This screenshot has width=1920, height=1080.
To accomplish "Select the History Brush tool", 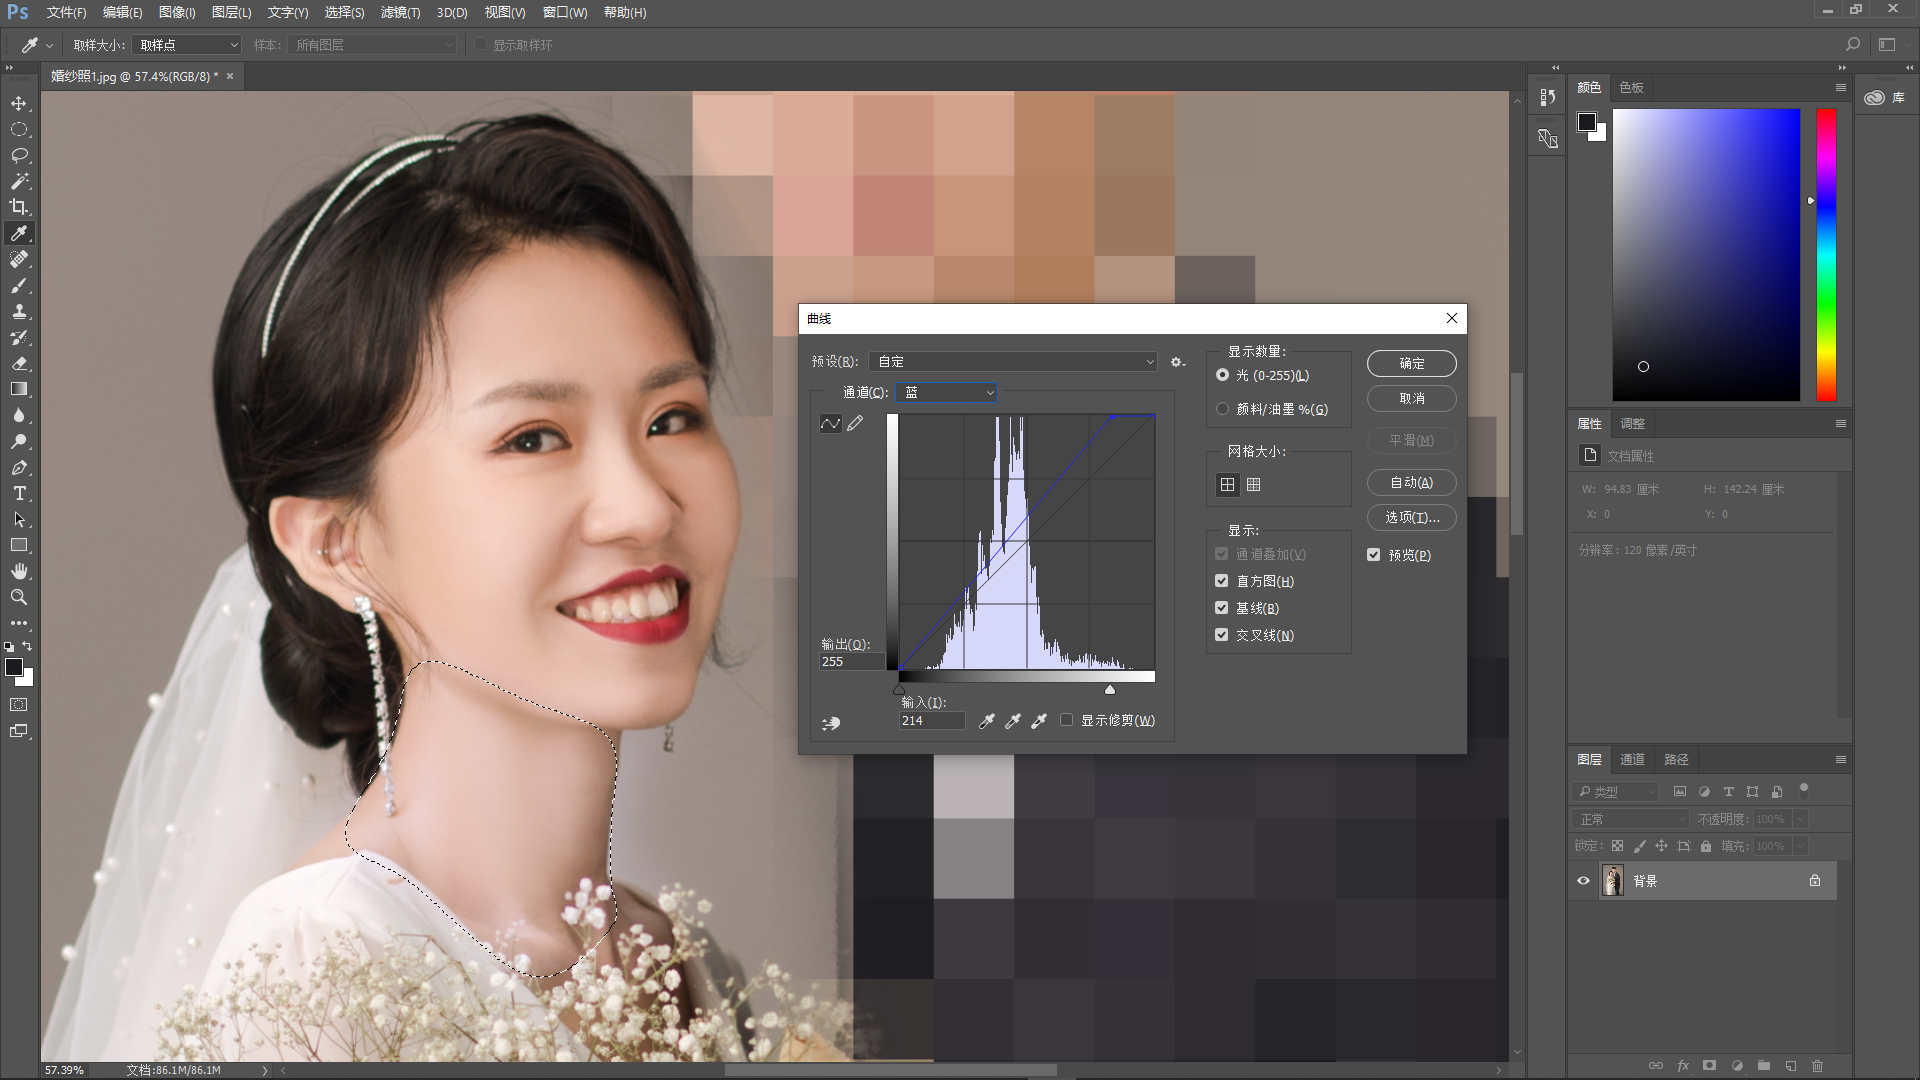I will click(x=19, y=338).
